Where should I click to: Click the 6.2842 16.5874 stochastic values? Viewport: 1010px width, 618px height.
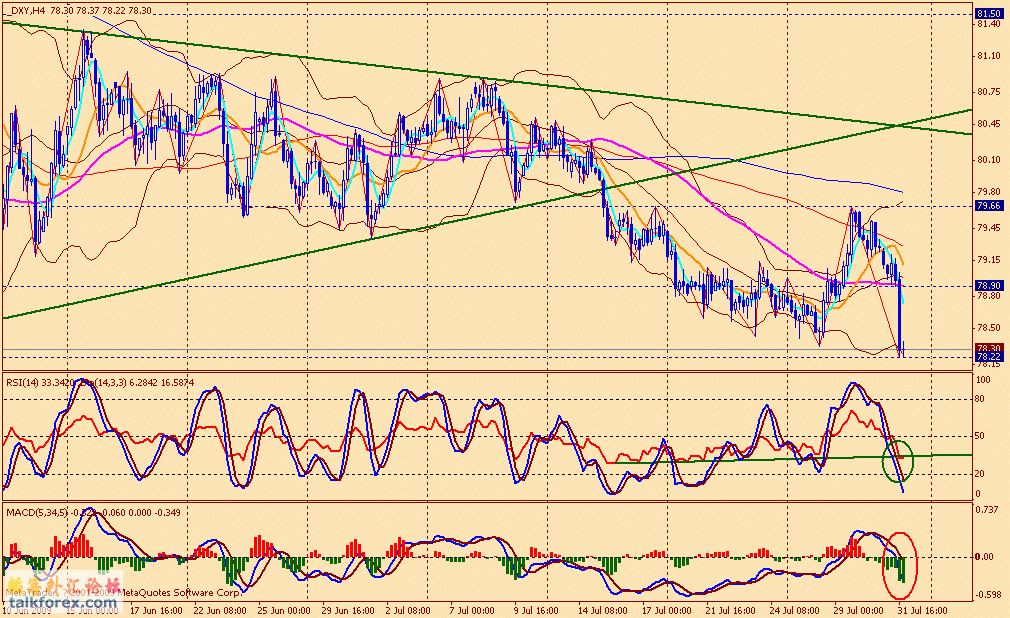pos(162,382)
